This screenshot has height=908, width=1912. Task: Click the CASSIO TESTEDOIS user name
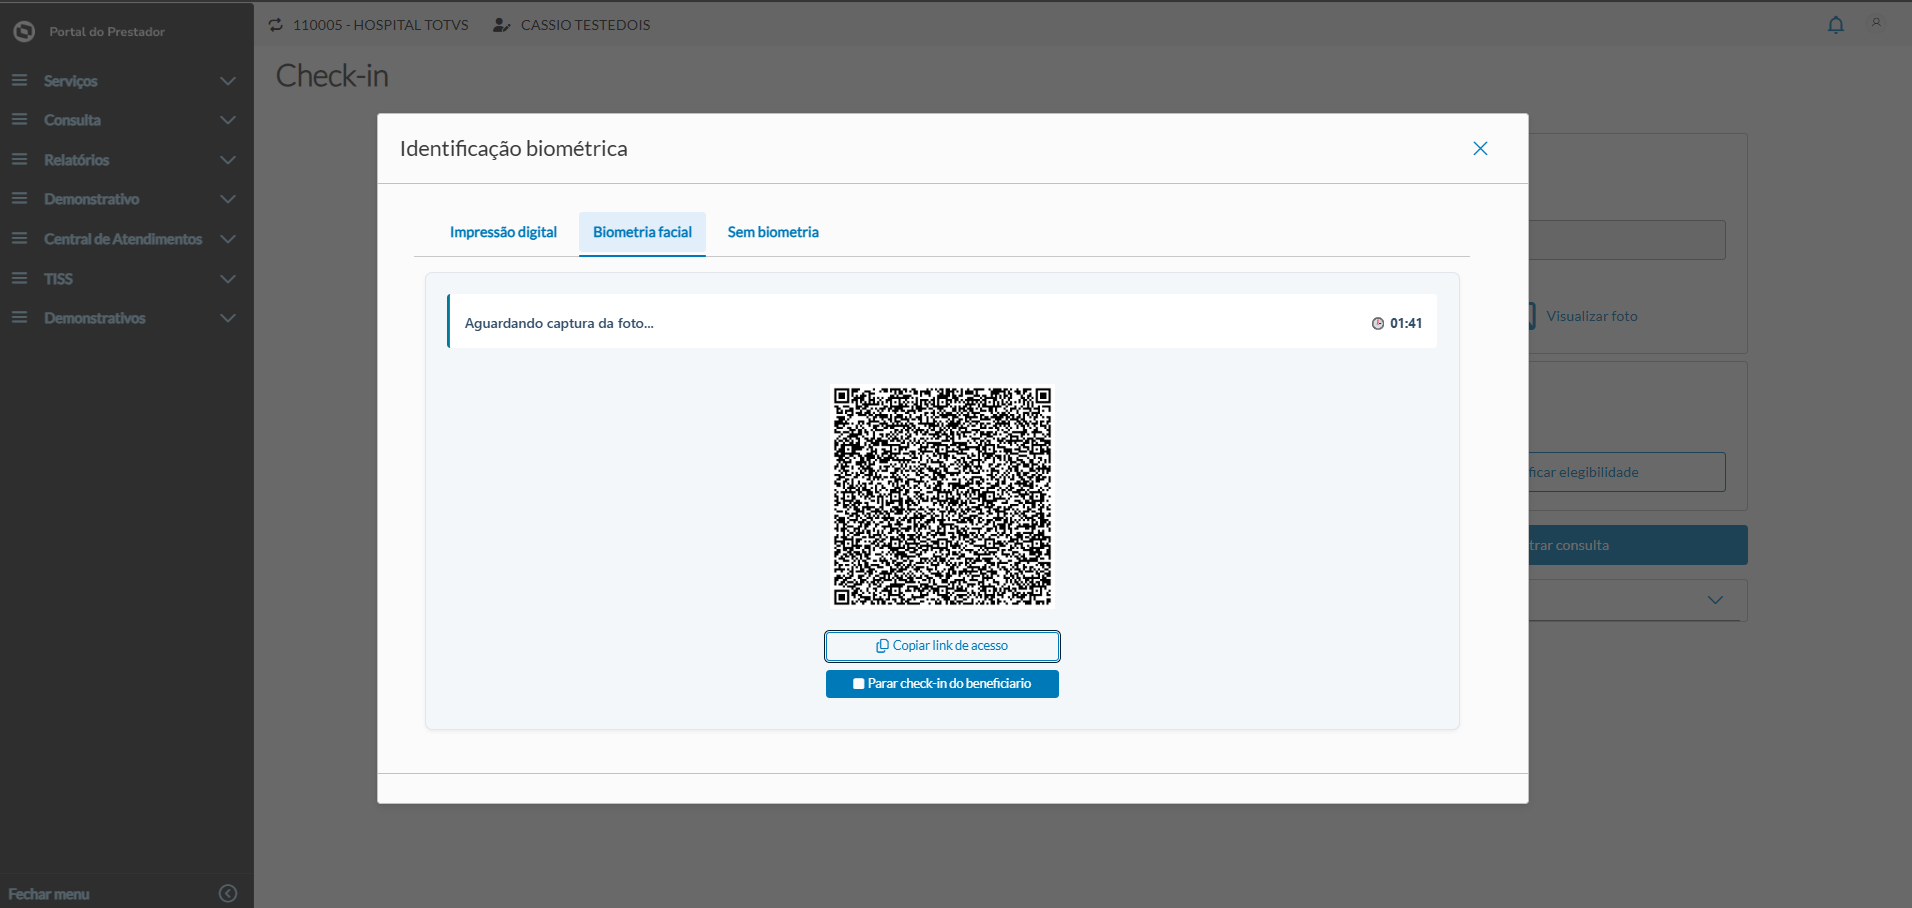tap(585, 25)
